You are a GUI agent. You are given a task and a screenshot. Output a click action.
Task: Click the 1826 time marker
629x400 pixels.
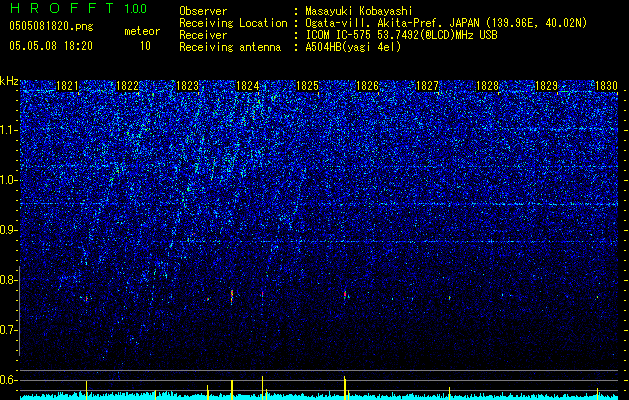pos(367,86)
